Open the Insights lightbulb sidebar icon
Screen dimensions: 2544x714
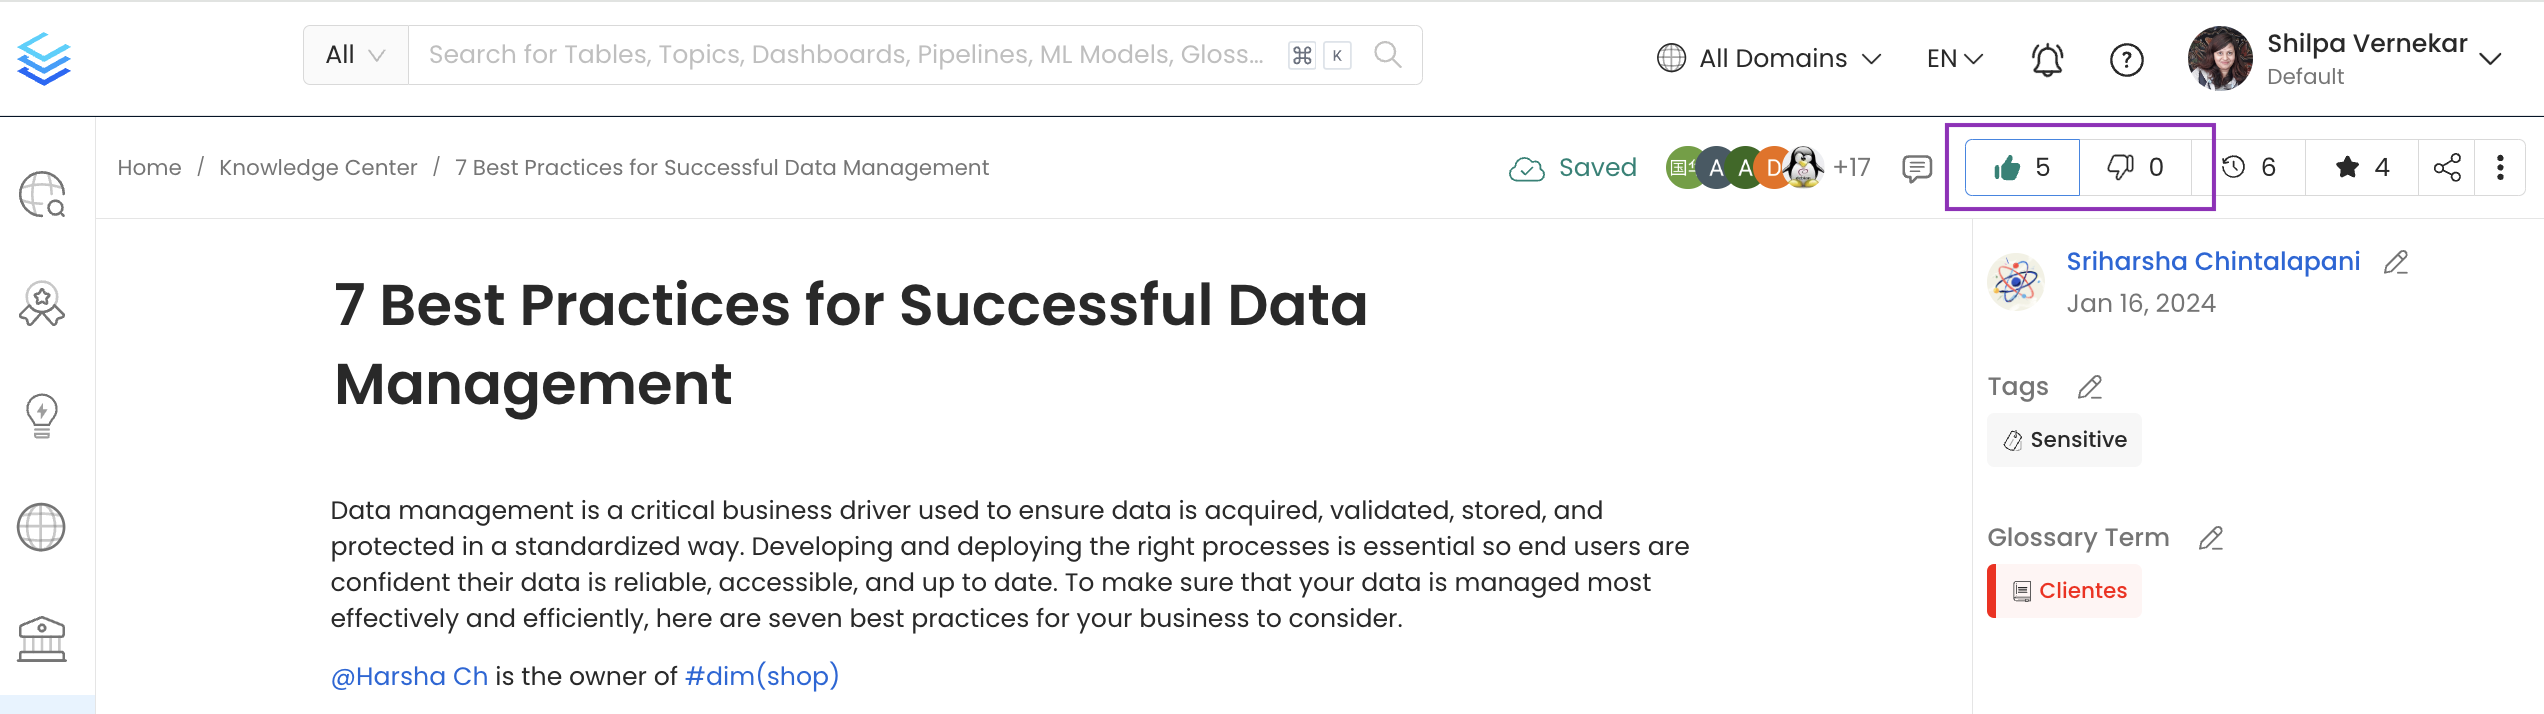tap(42, 415)
